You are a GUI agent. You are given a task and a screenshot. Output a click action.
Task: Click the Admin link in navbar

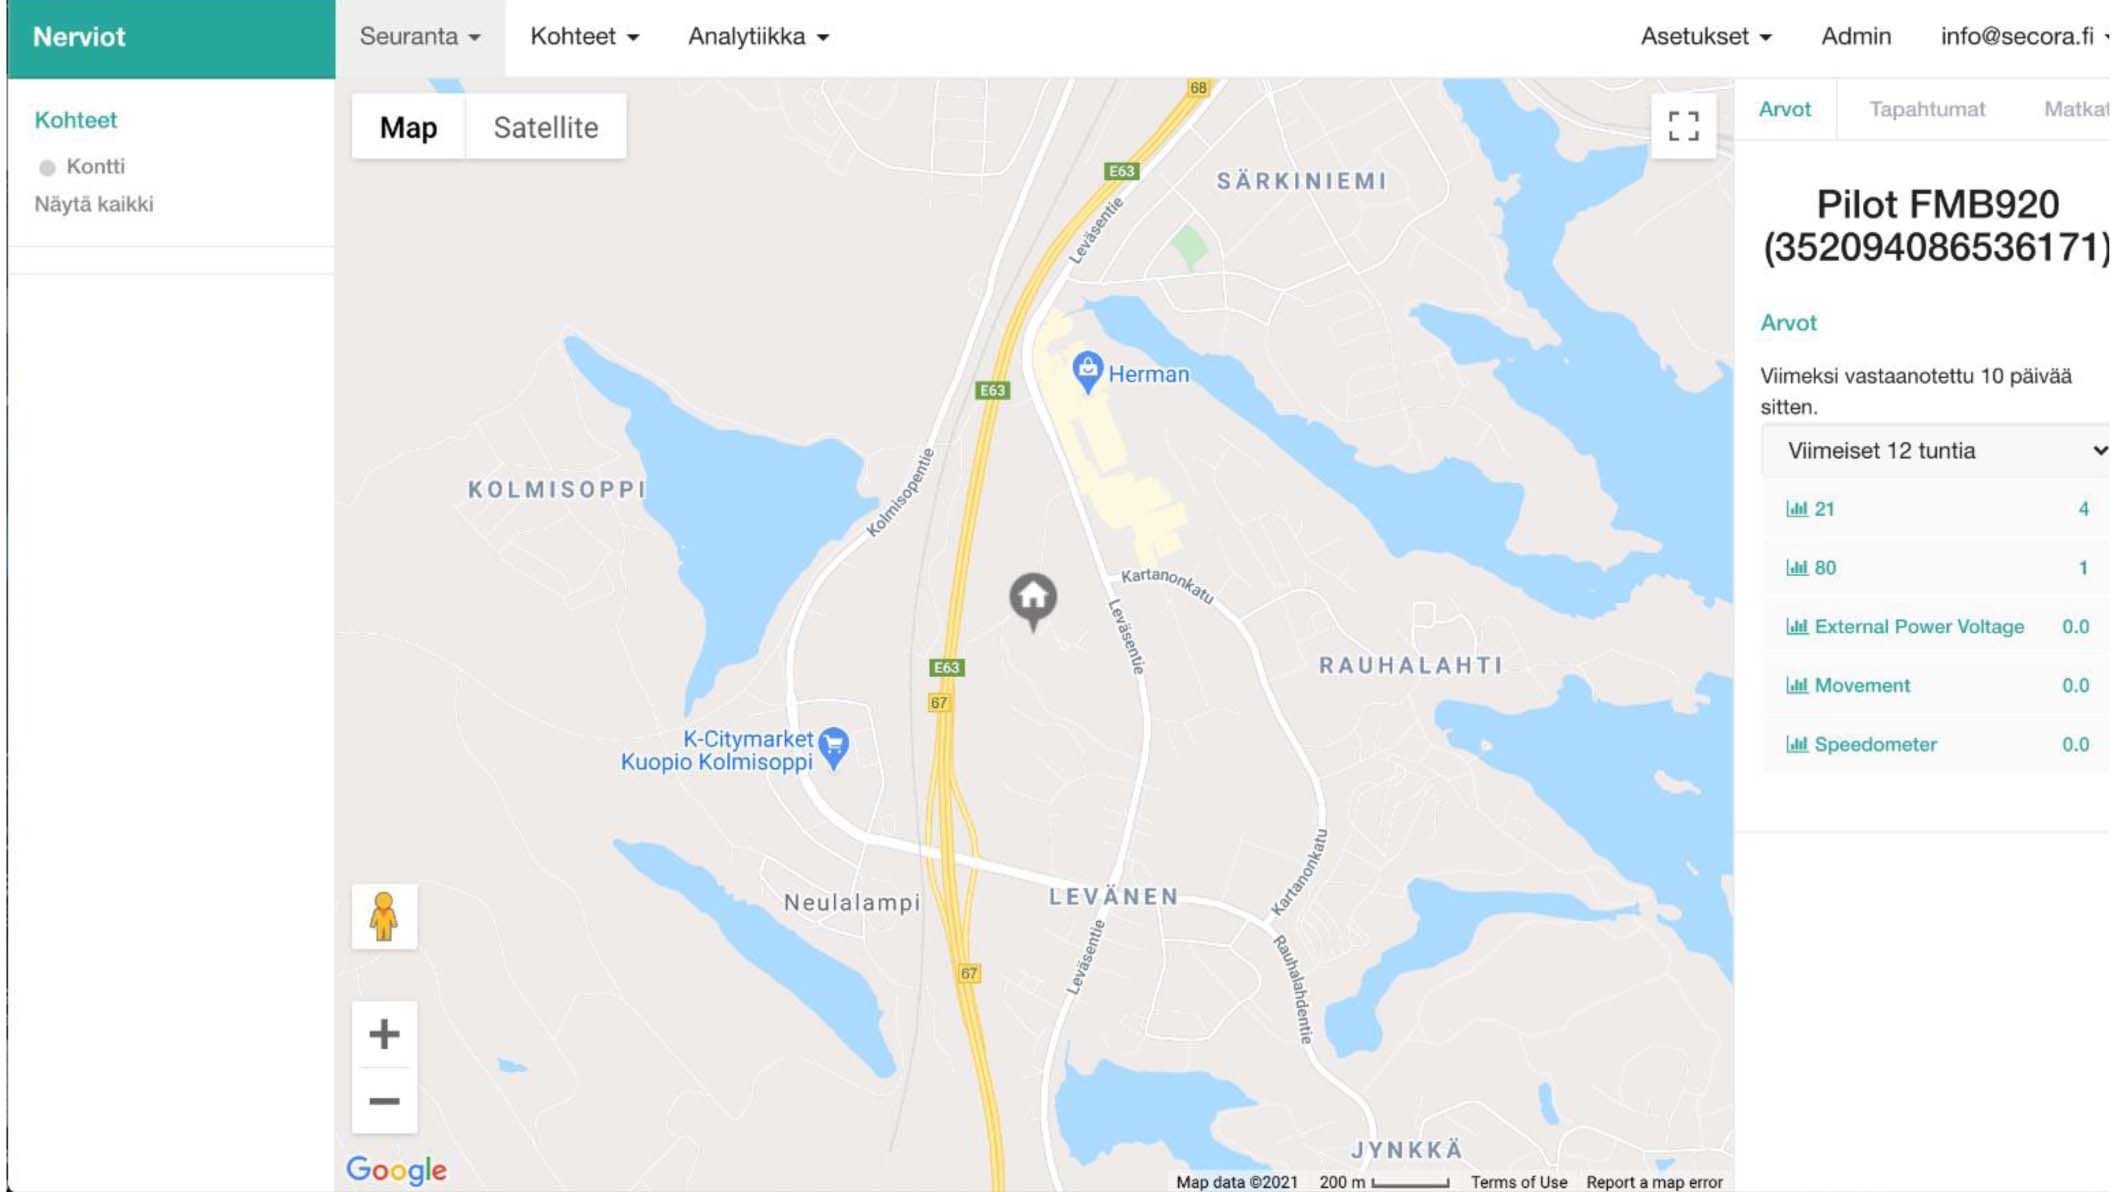[1856, 37]
